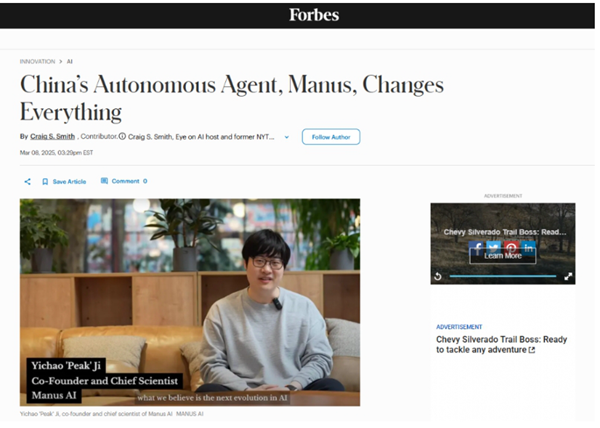The height and width of the screenshot is (428, 600).
Task: Open the Comment speech-bubble icon
Action: [104, 181]
